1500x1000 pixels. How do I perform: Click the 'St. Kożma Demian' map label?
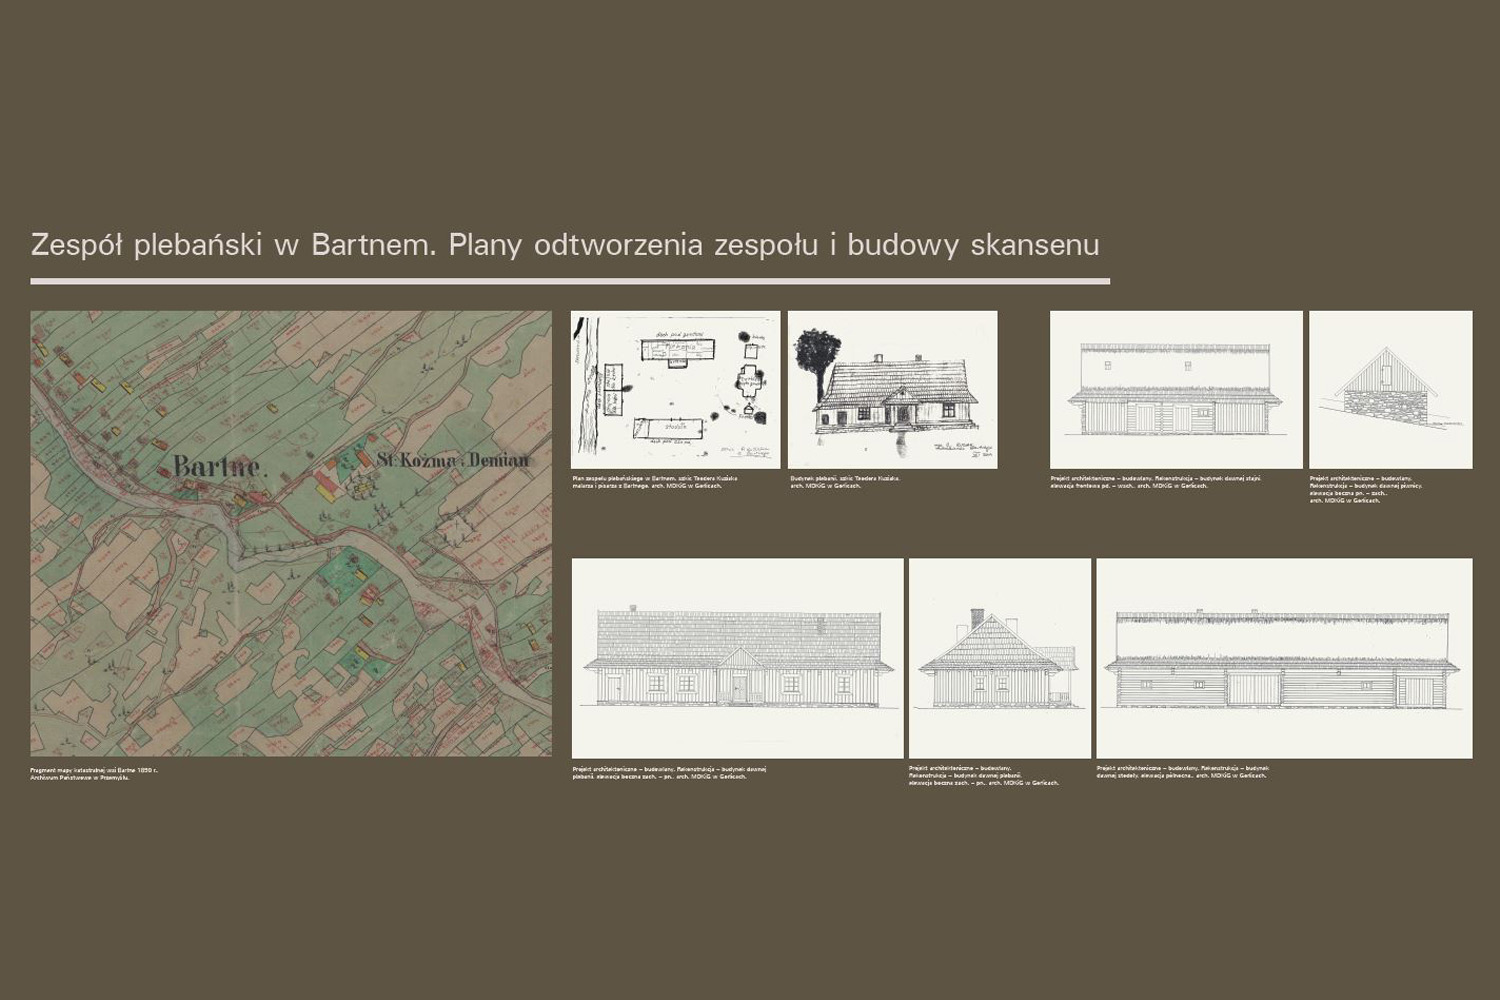pos(452,460)
